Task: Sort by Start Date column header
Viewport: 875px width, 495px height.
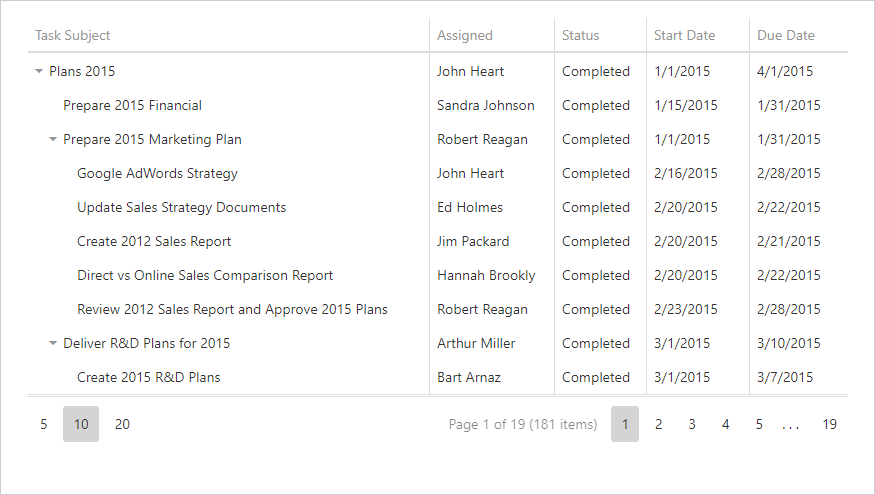Action: click(x=685, y=35)
